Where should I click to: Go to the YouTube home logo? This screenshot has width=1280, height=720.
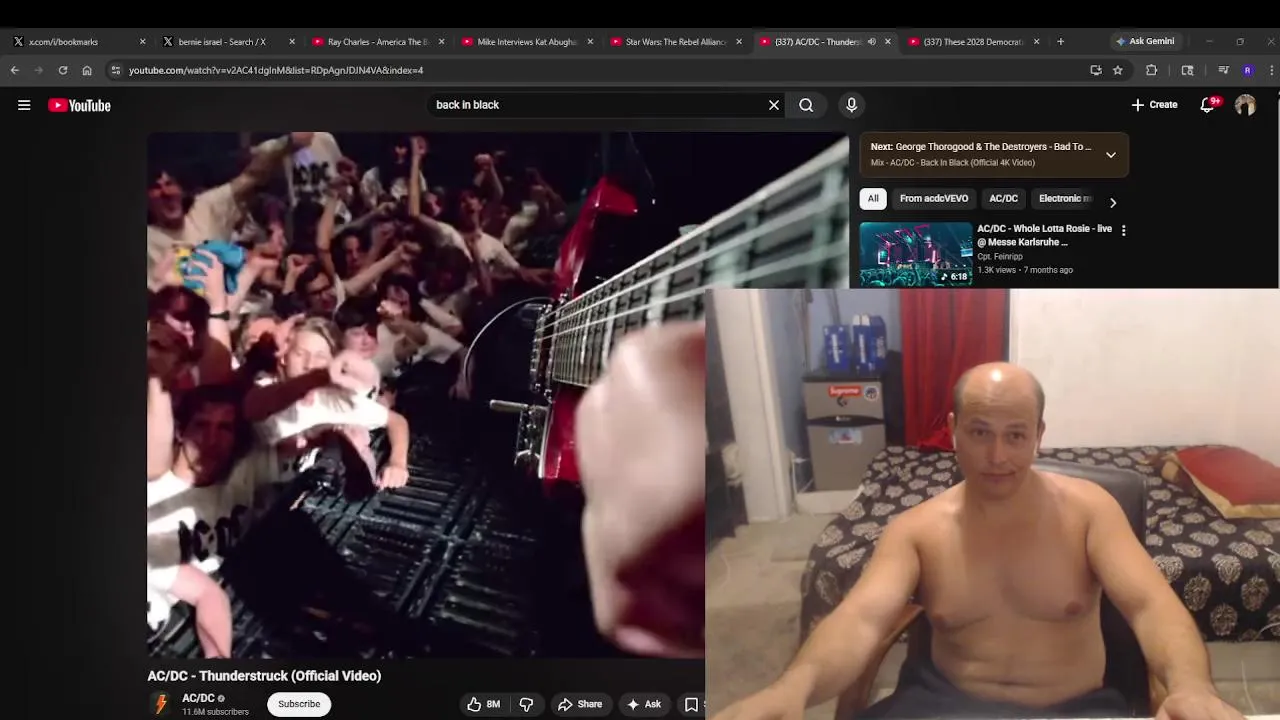(x=79, y=105)
